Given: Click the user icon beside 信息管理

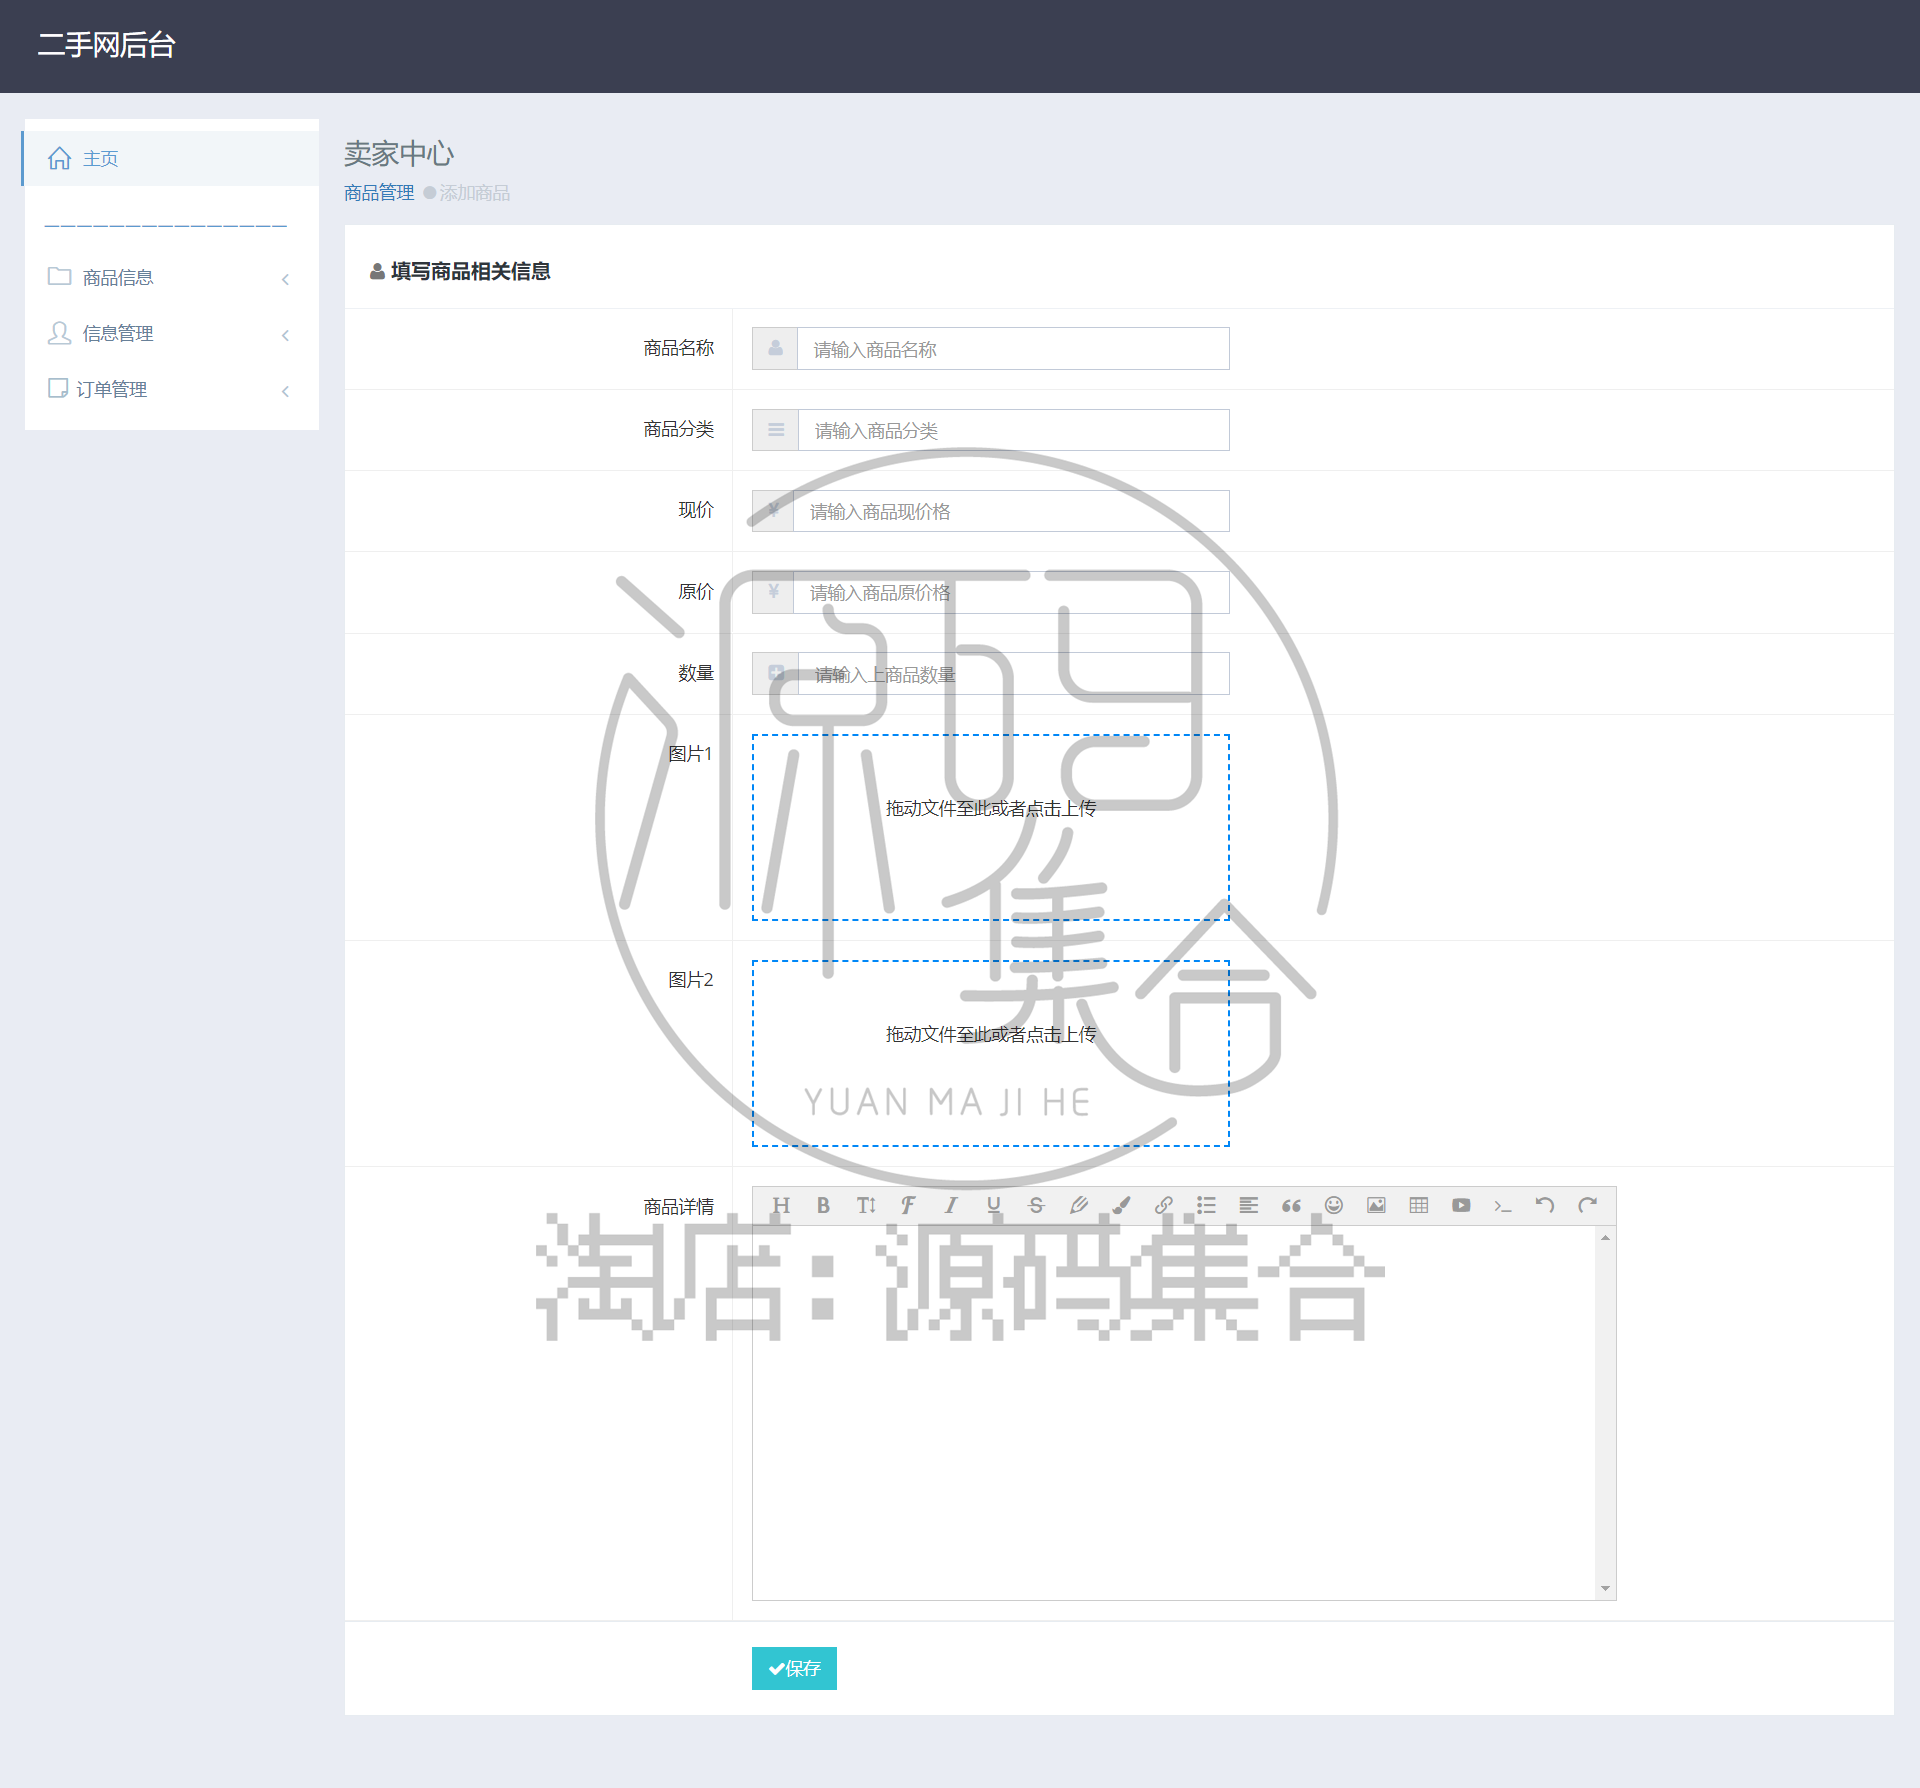Looking at the screenshot, I should [x=60, y=333].
